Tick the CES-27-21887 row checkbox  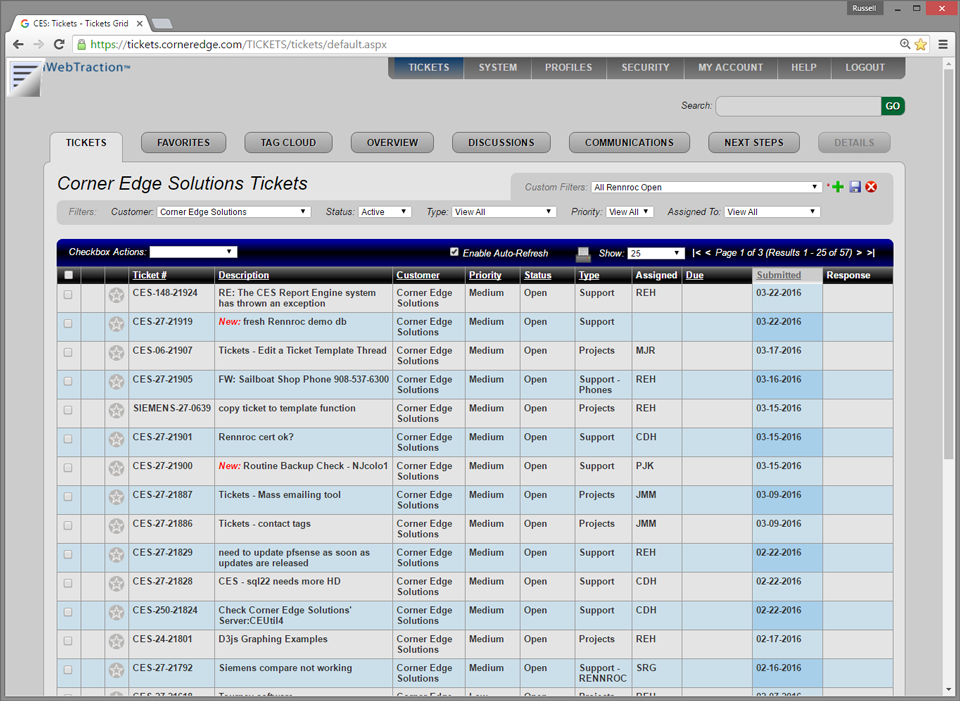pos(68,497)
